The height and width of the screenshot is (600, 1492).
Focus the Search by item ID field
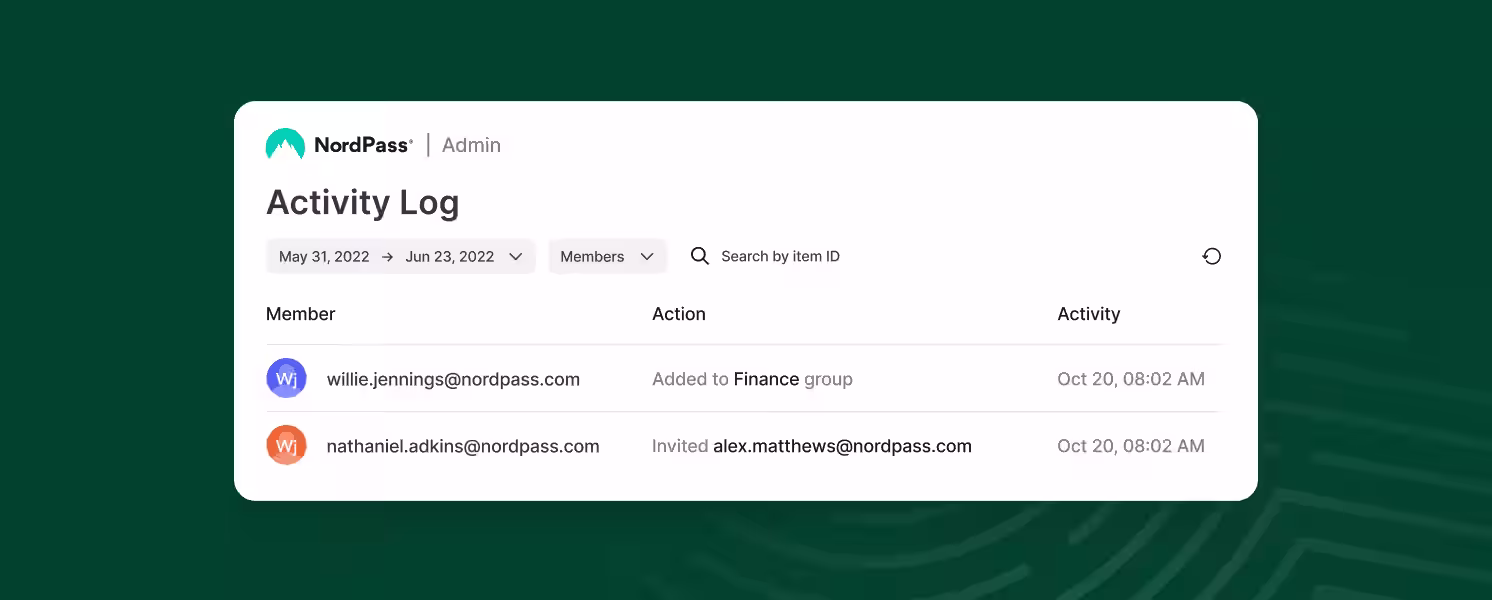(x=780, y=257)
